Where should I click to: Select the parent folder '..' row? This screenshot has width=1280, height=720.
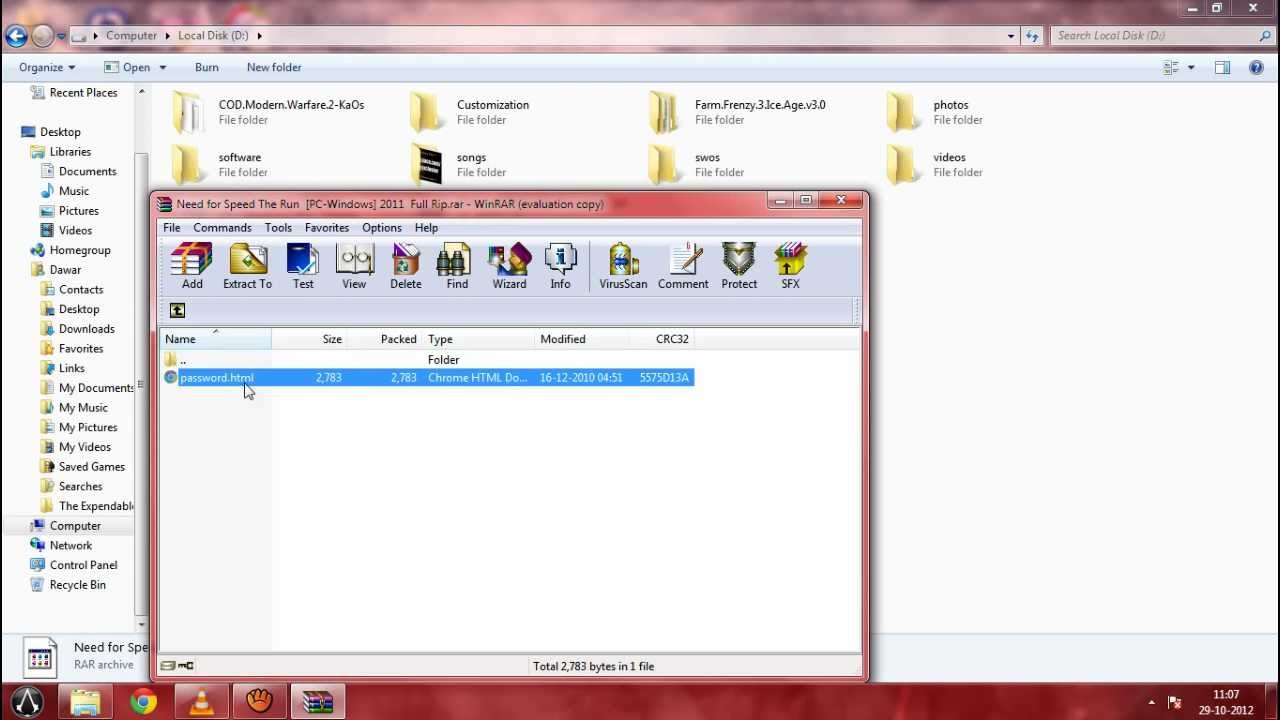(427, 359)
